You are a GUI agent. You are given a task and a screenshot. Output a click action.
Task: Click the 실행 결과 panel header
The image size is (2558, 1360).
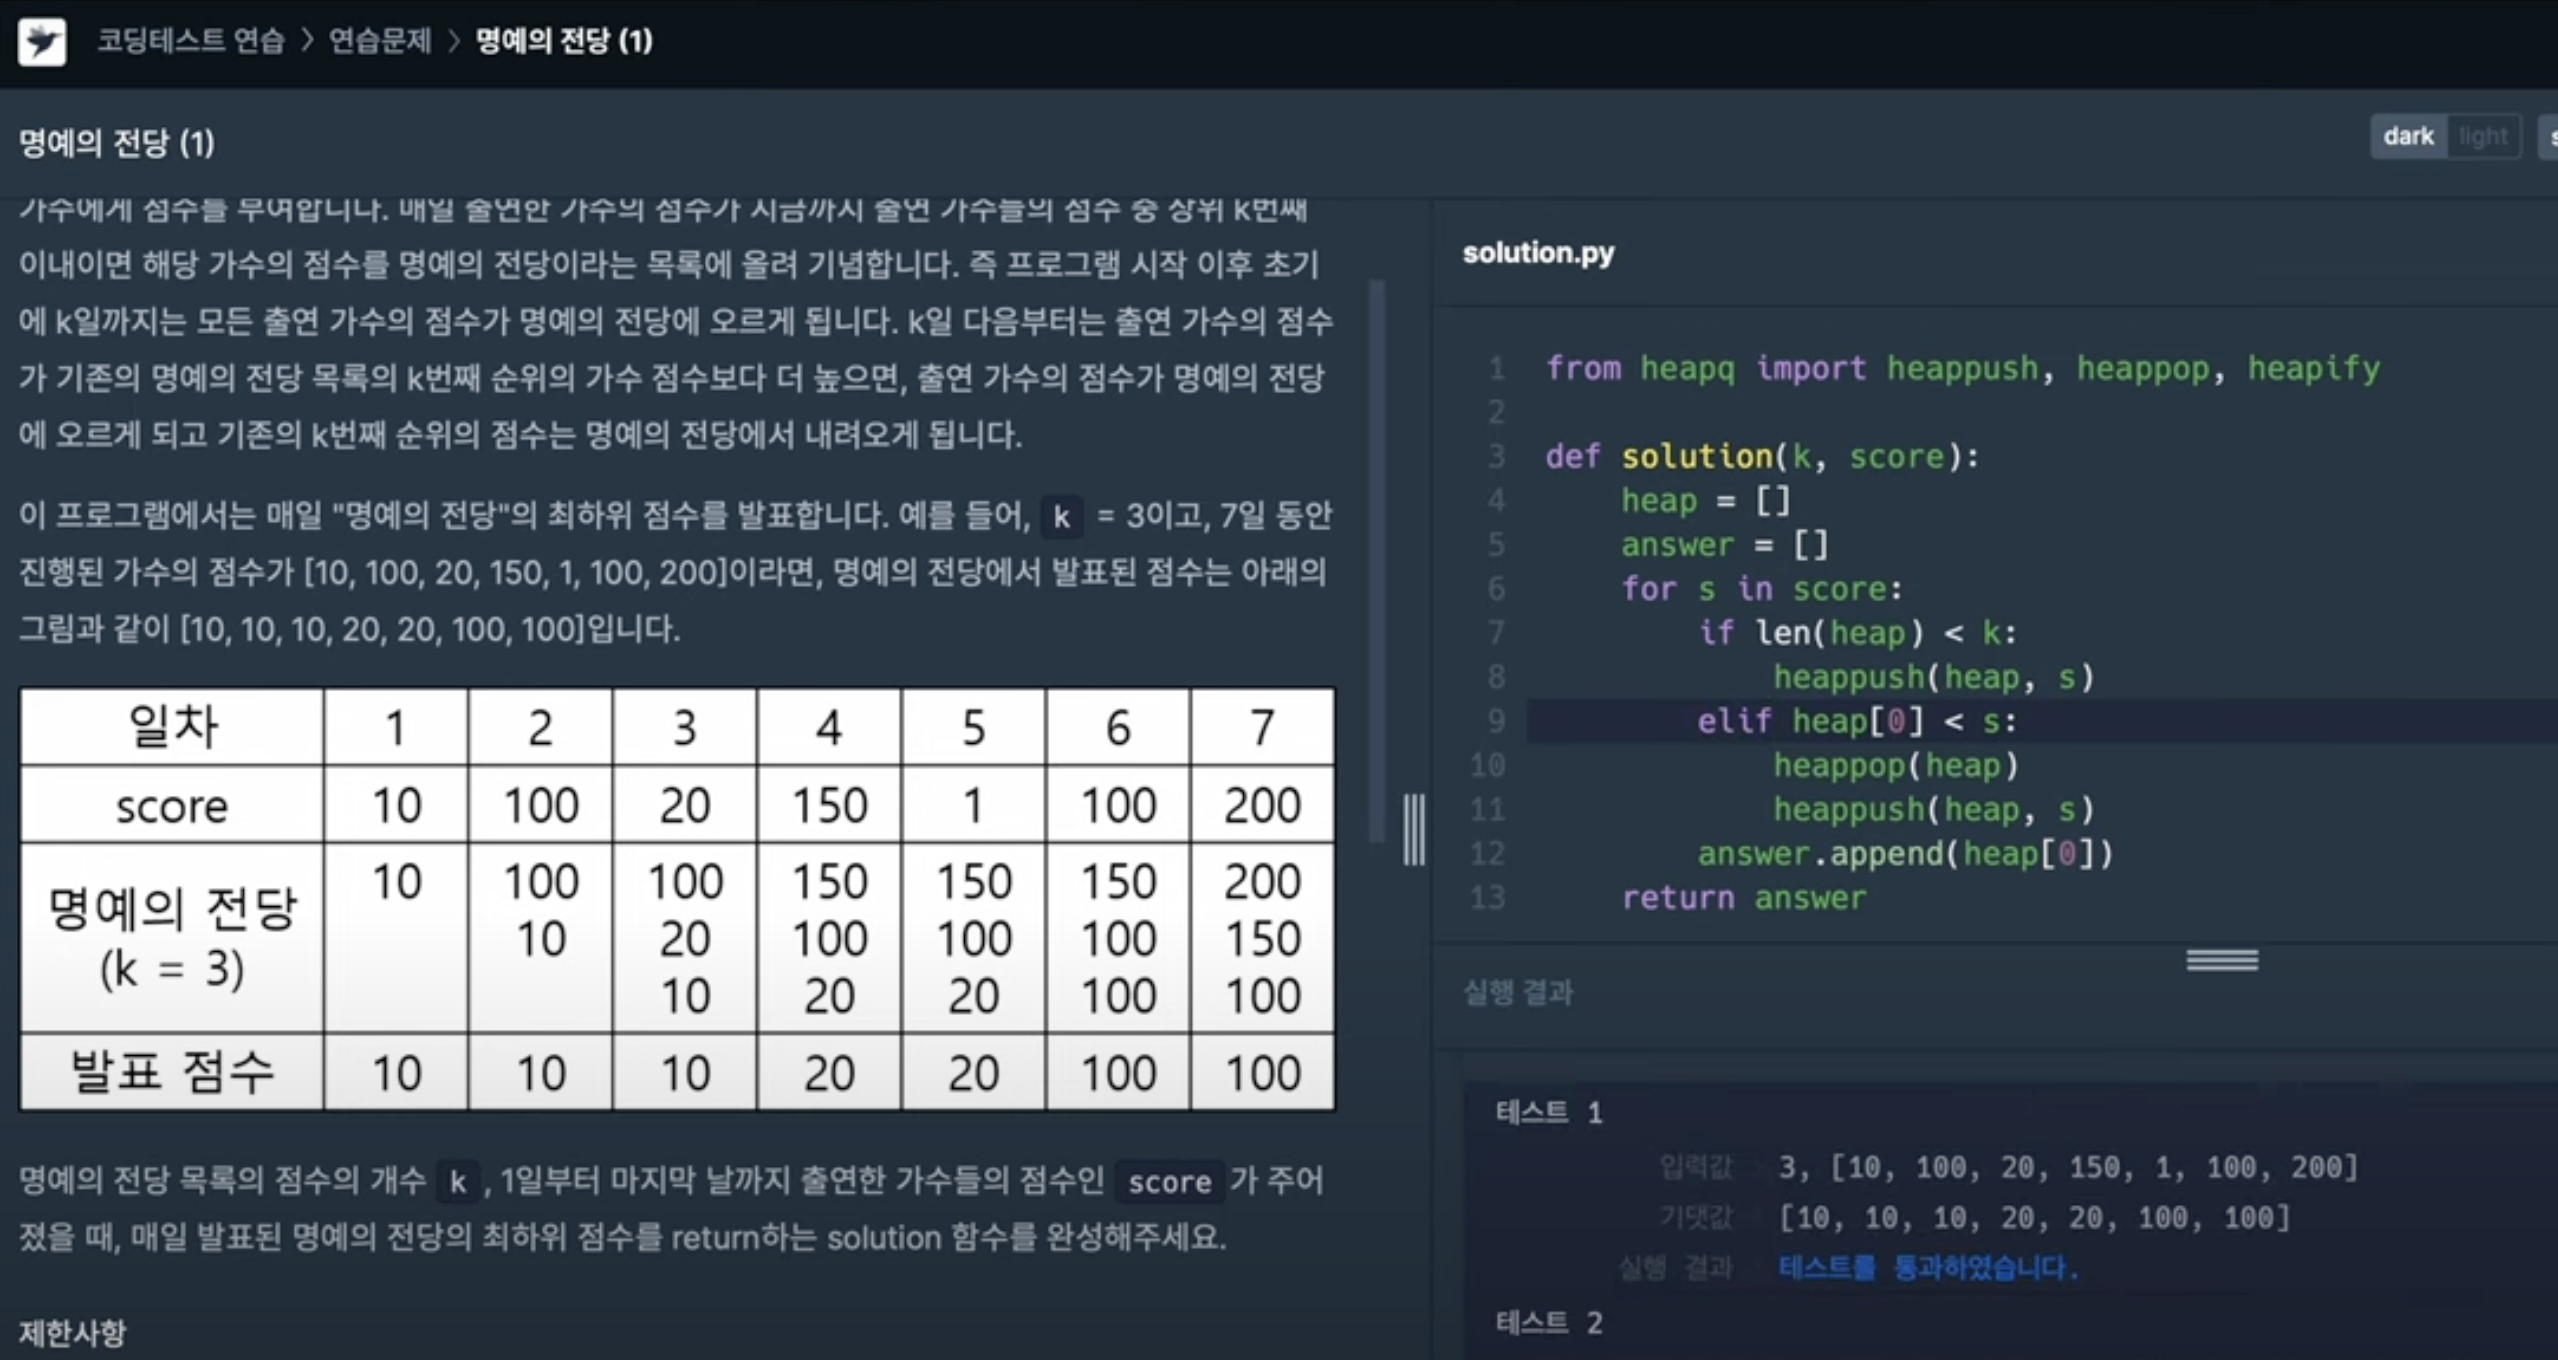click(x=1518, y=992)
